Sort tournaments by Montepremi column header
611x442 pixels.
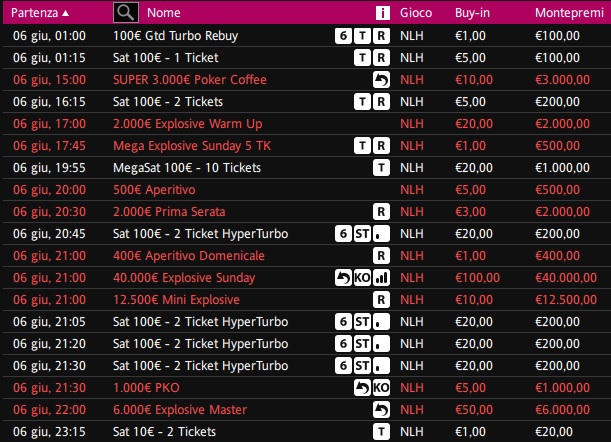tap(569, 13)
